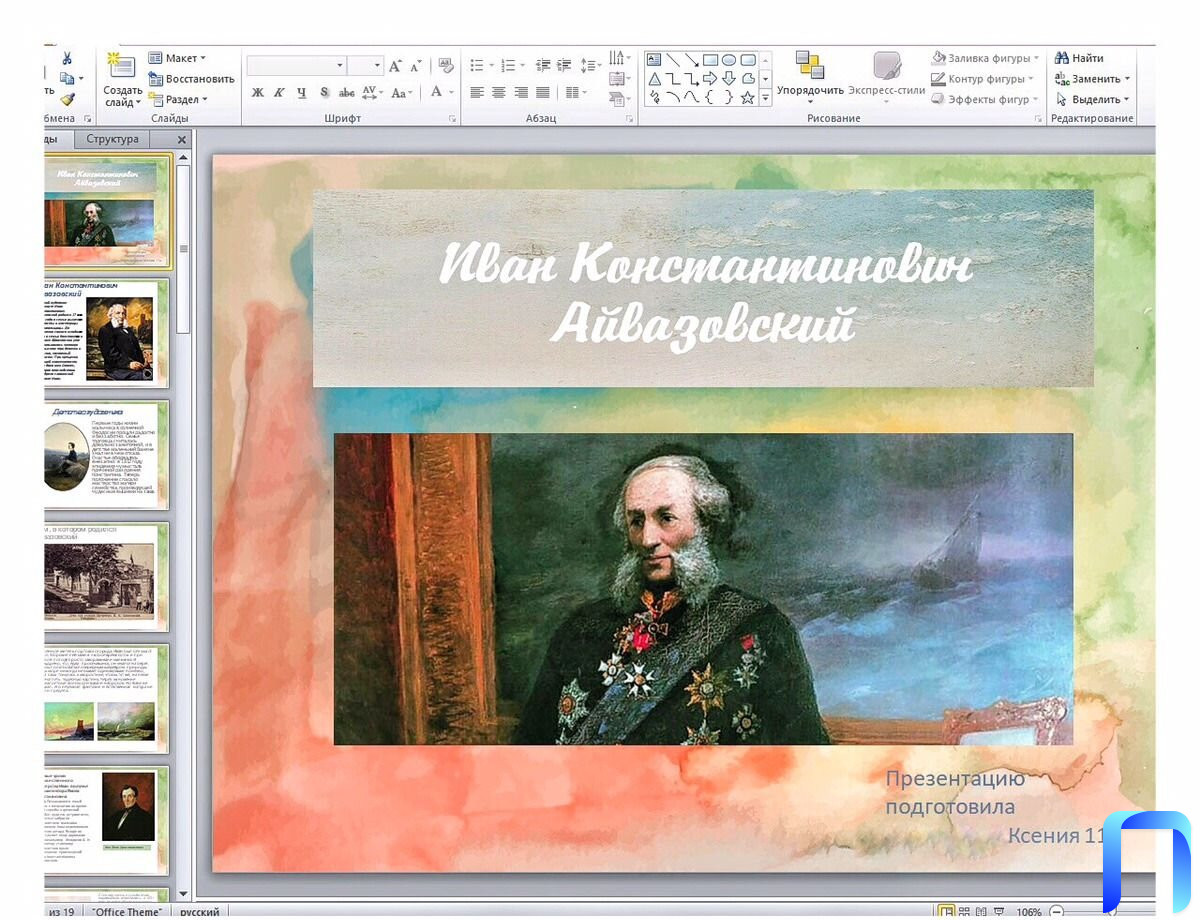Center the paragraph text
This screenshot has height=920, width=1200.
pyautogui.click(x=499, y=93)
